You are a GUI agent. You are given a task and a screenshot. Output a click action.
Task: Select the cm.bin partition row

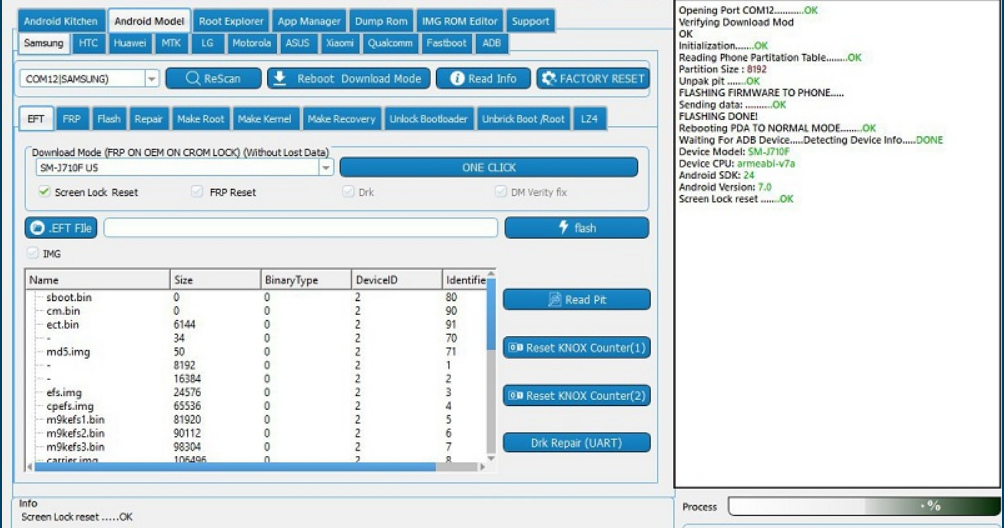click(256, 310)
